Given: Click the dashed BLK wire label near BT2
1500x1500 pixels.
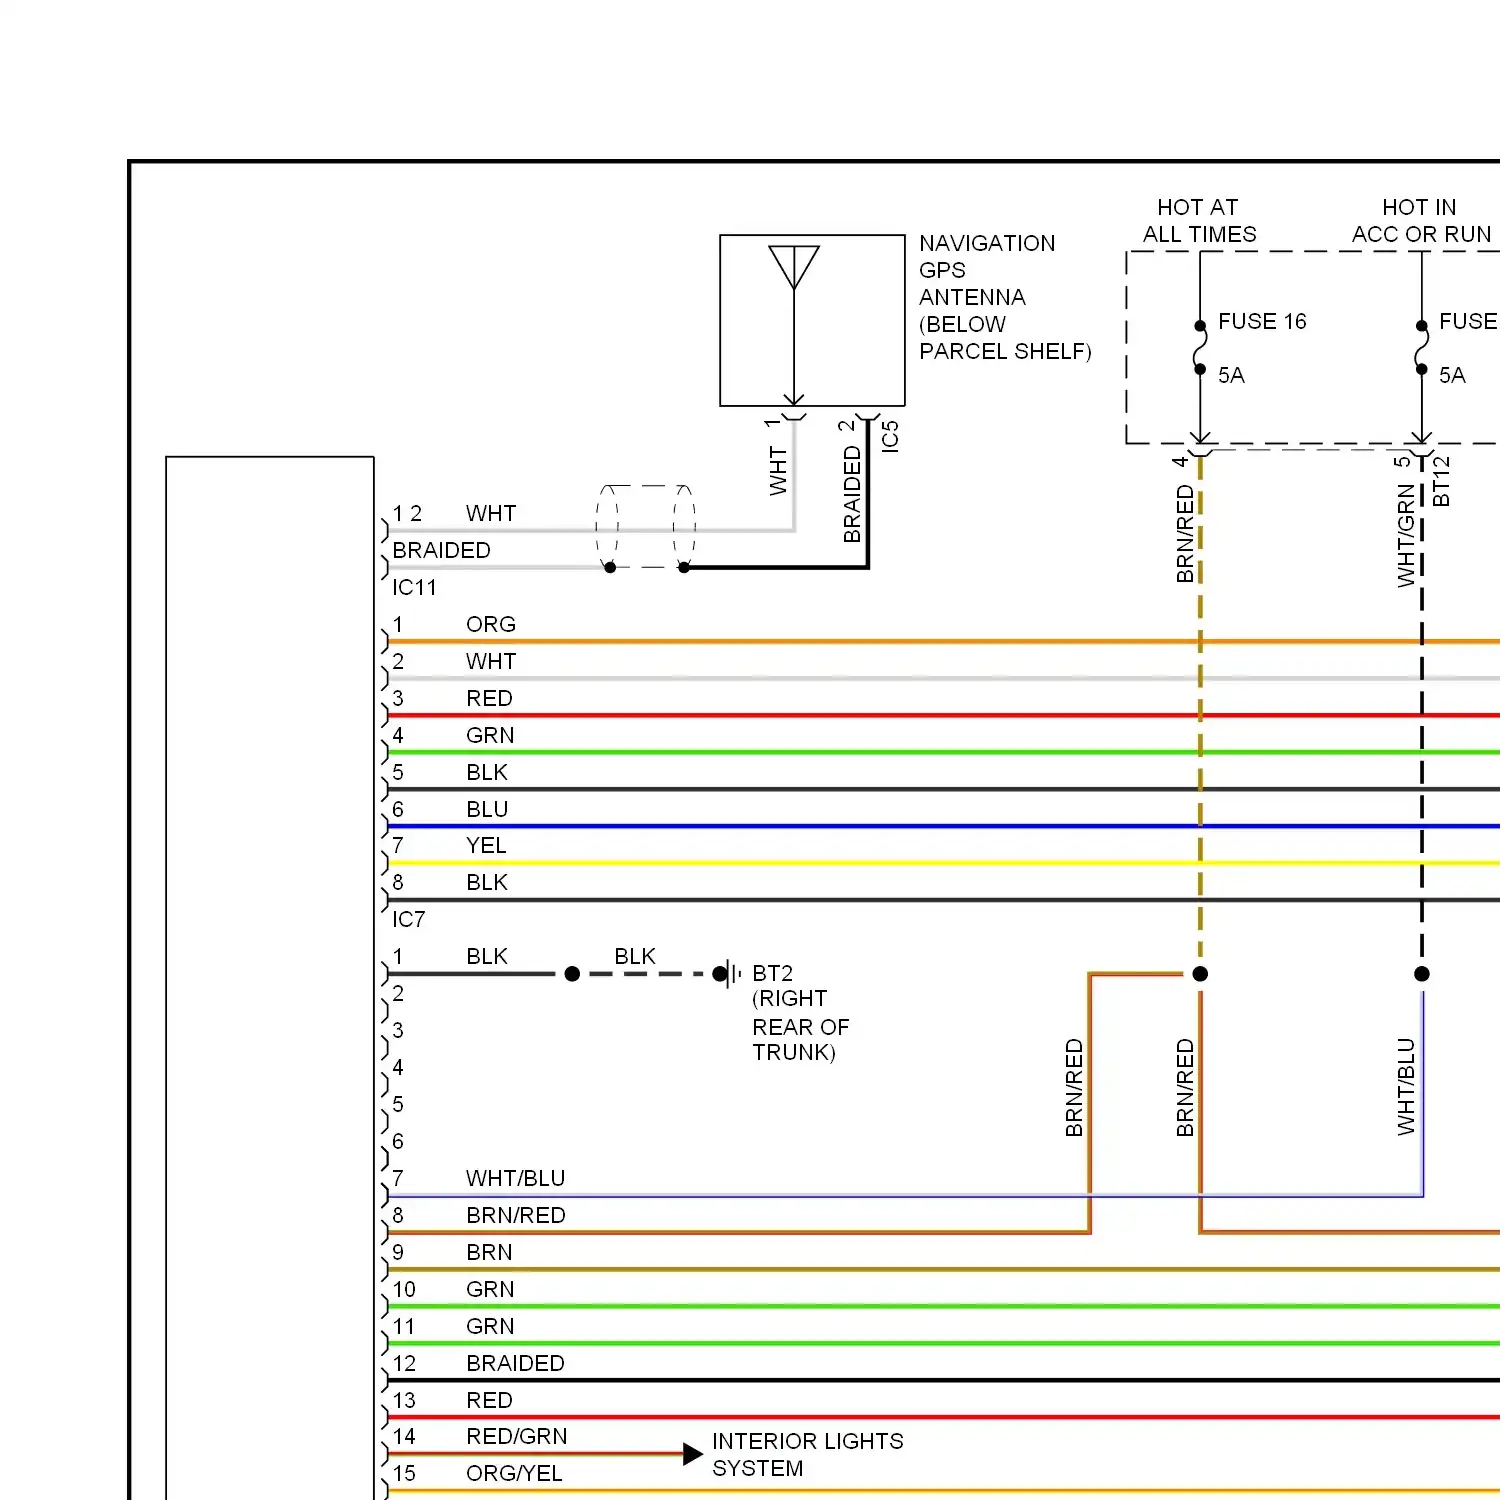Looking at the screenshot, I should coord(635,956).
